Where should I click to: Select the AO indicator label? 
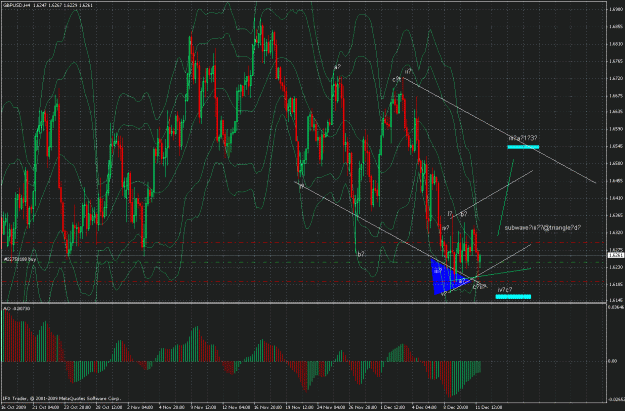point(16,309)
